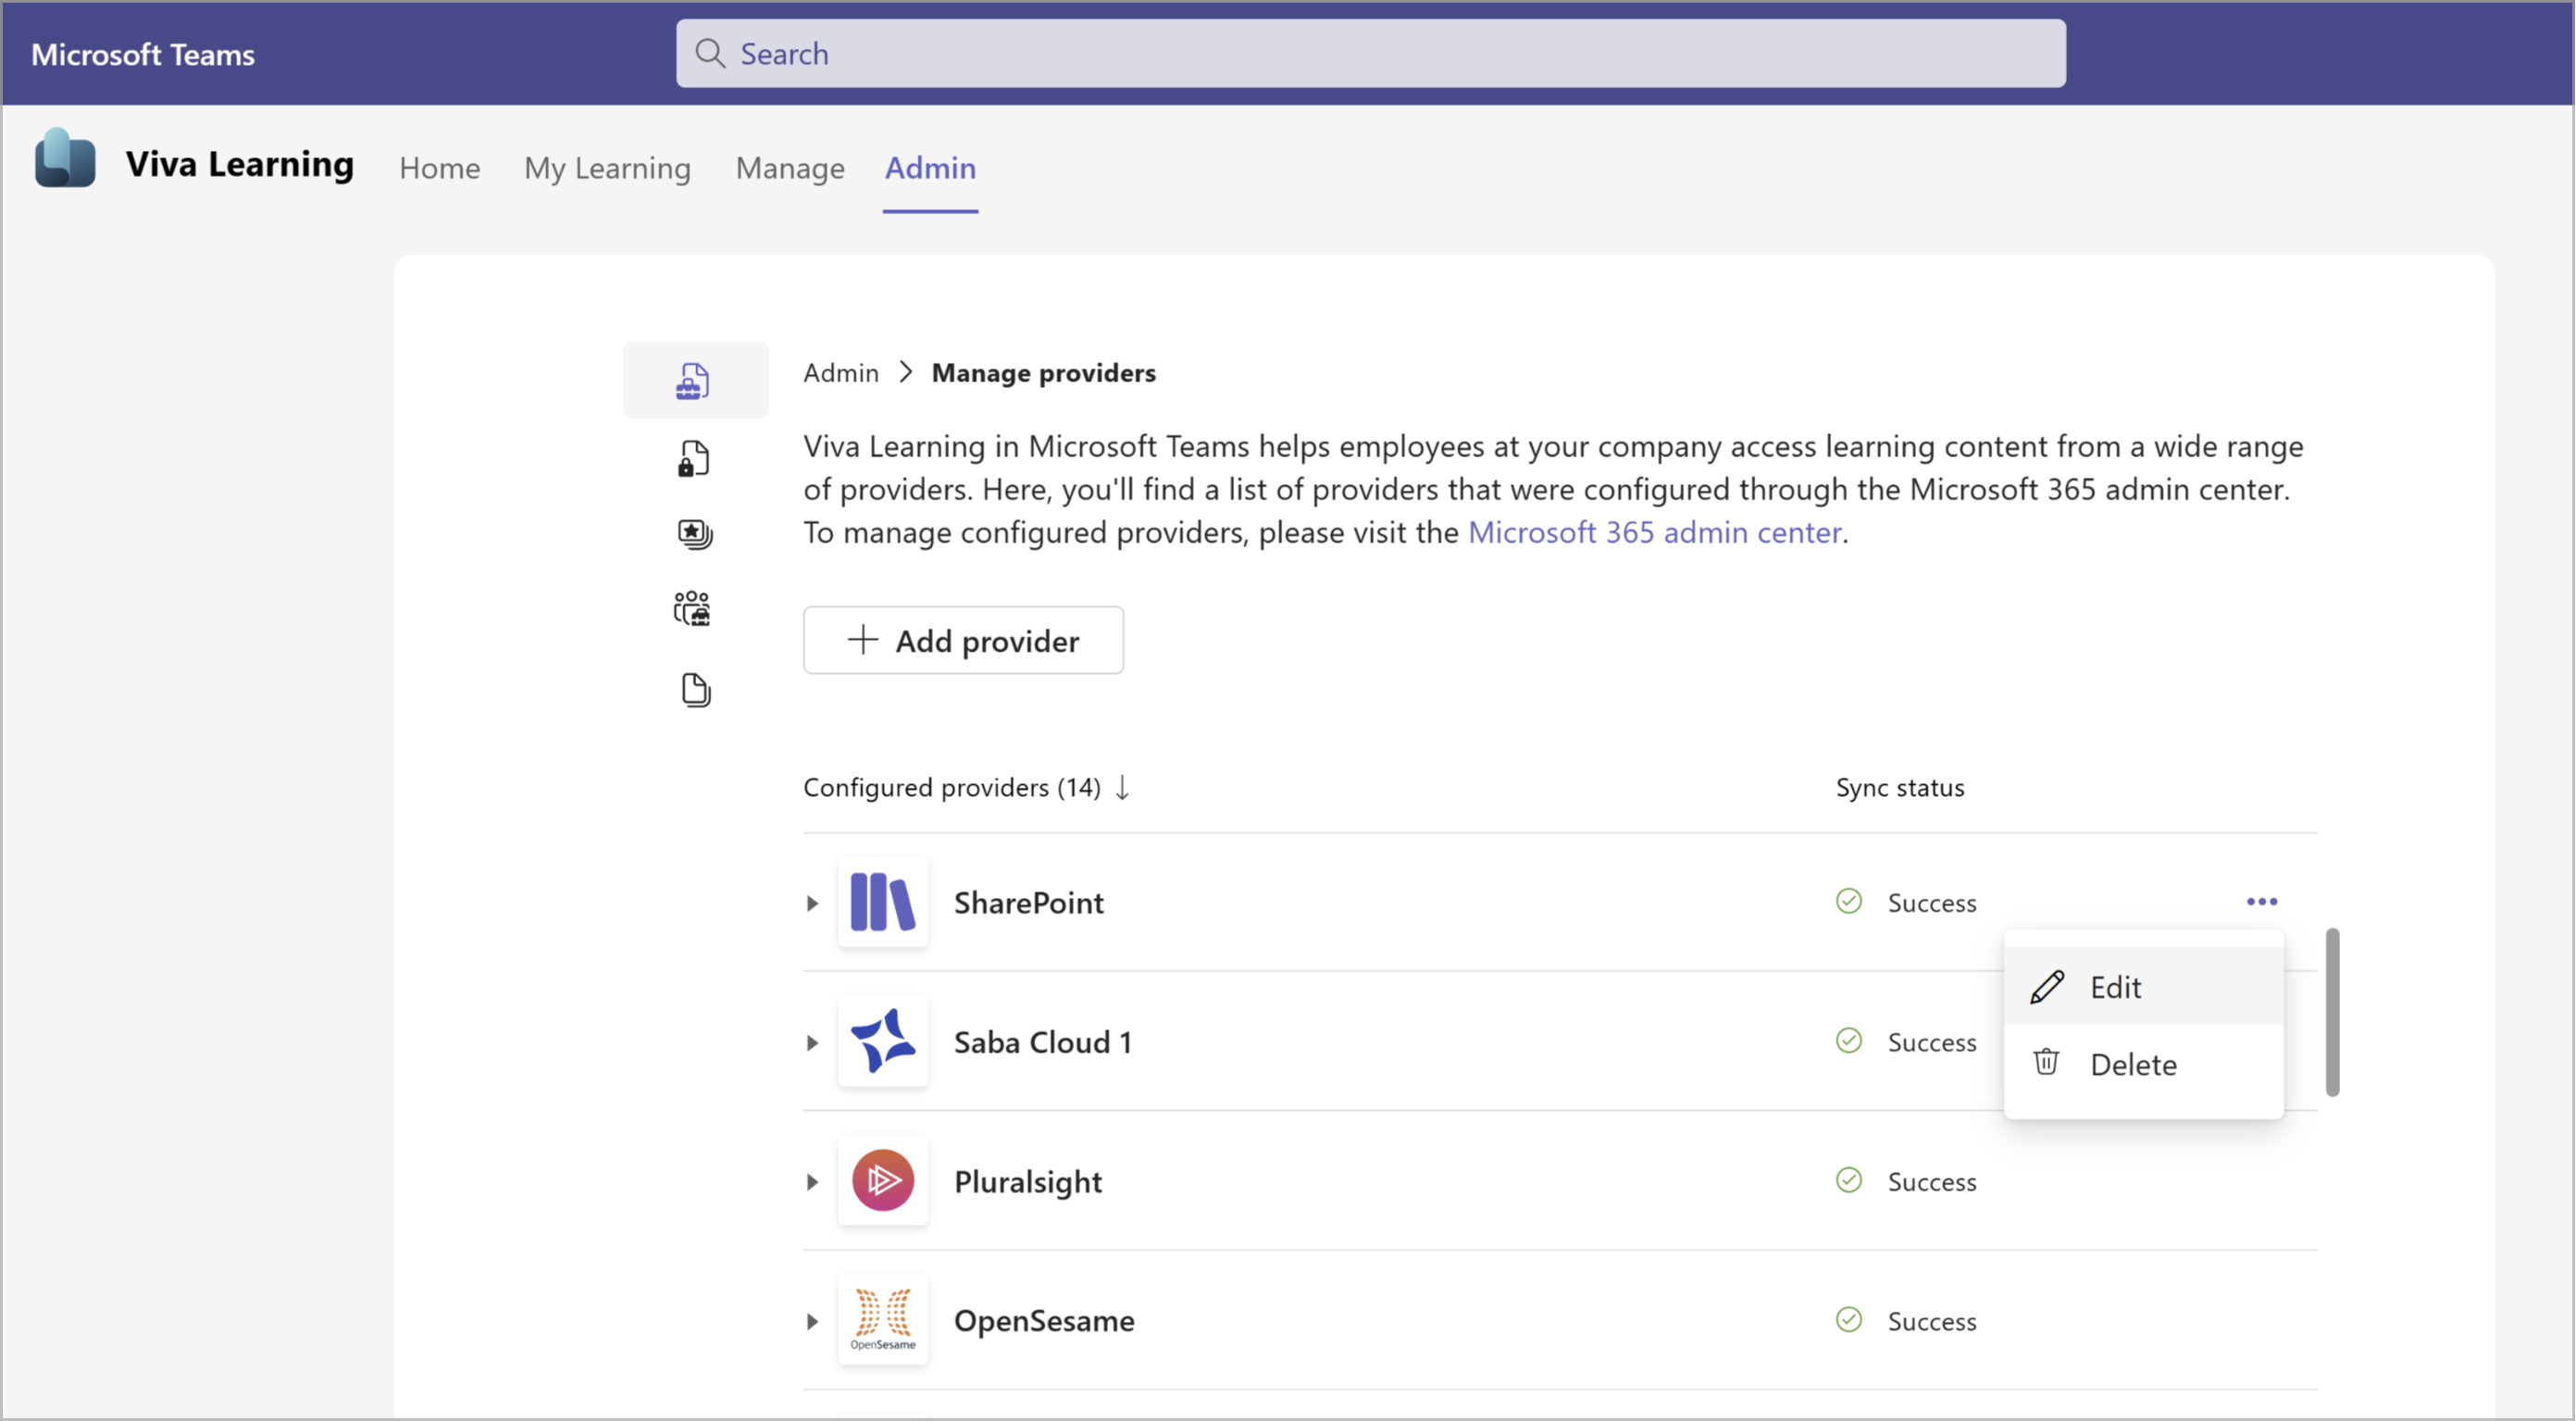Click the Viva Learning app logo
The image size is (2576, 1421).
tap(65, 159)
